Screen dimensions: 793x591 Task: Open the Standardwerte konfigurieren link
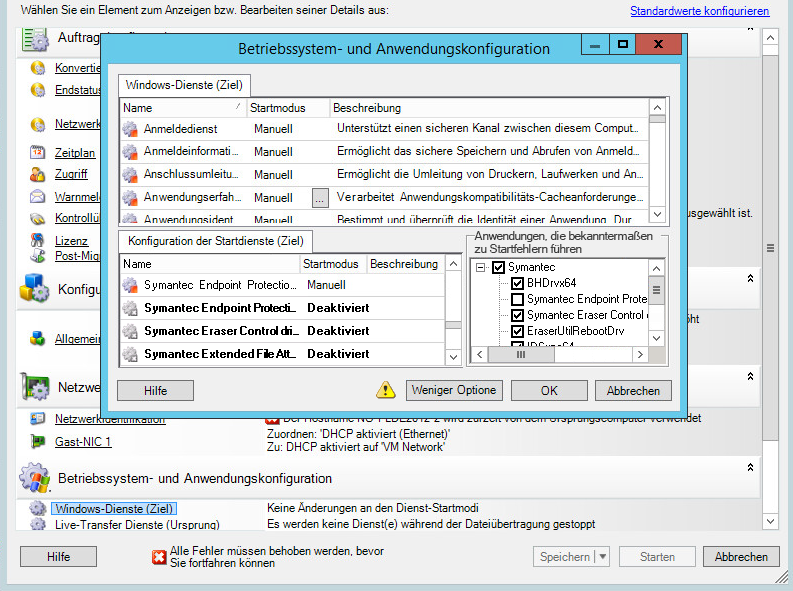699,11
